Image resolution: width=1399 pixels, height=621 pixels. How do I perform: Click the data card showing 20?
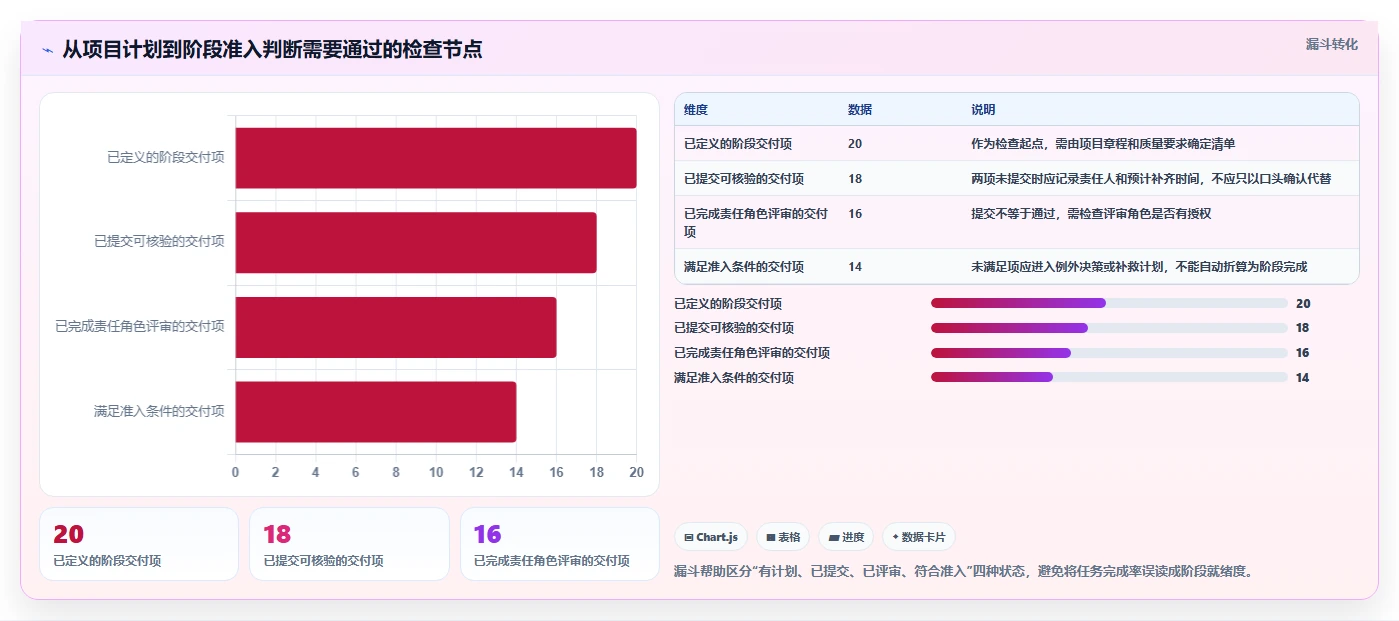coord(139,544)
